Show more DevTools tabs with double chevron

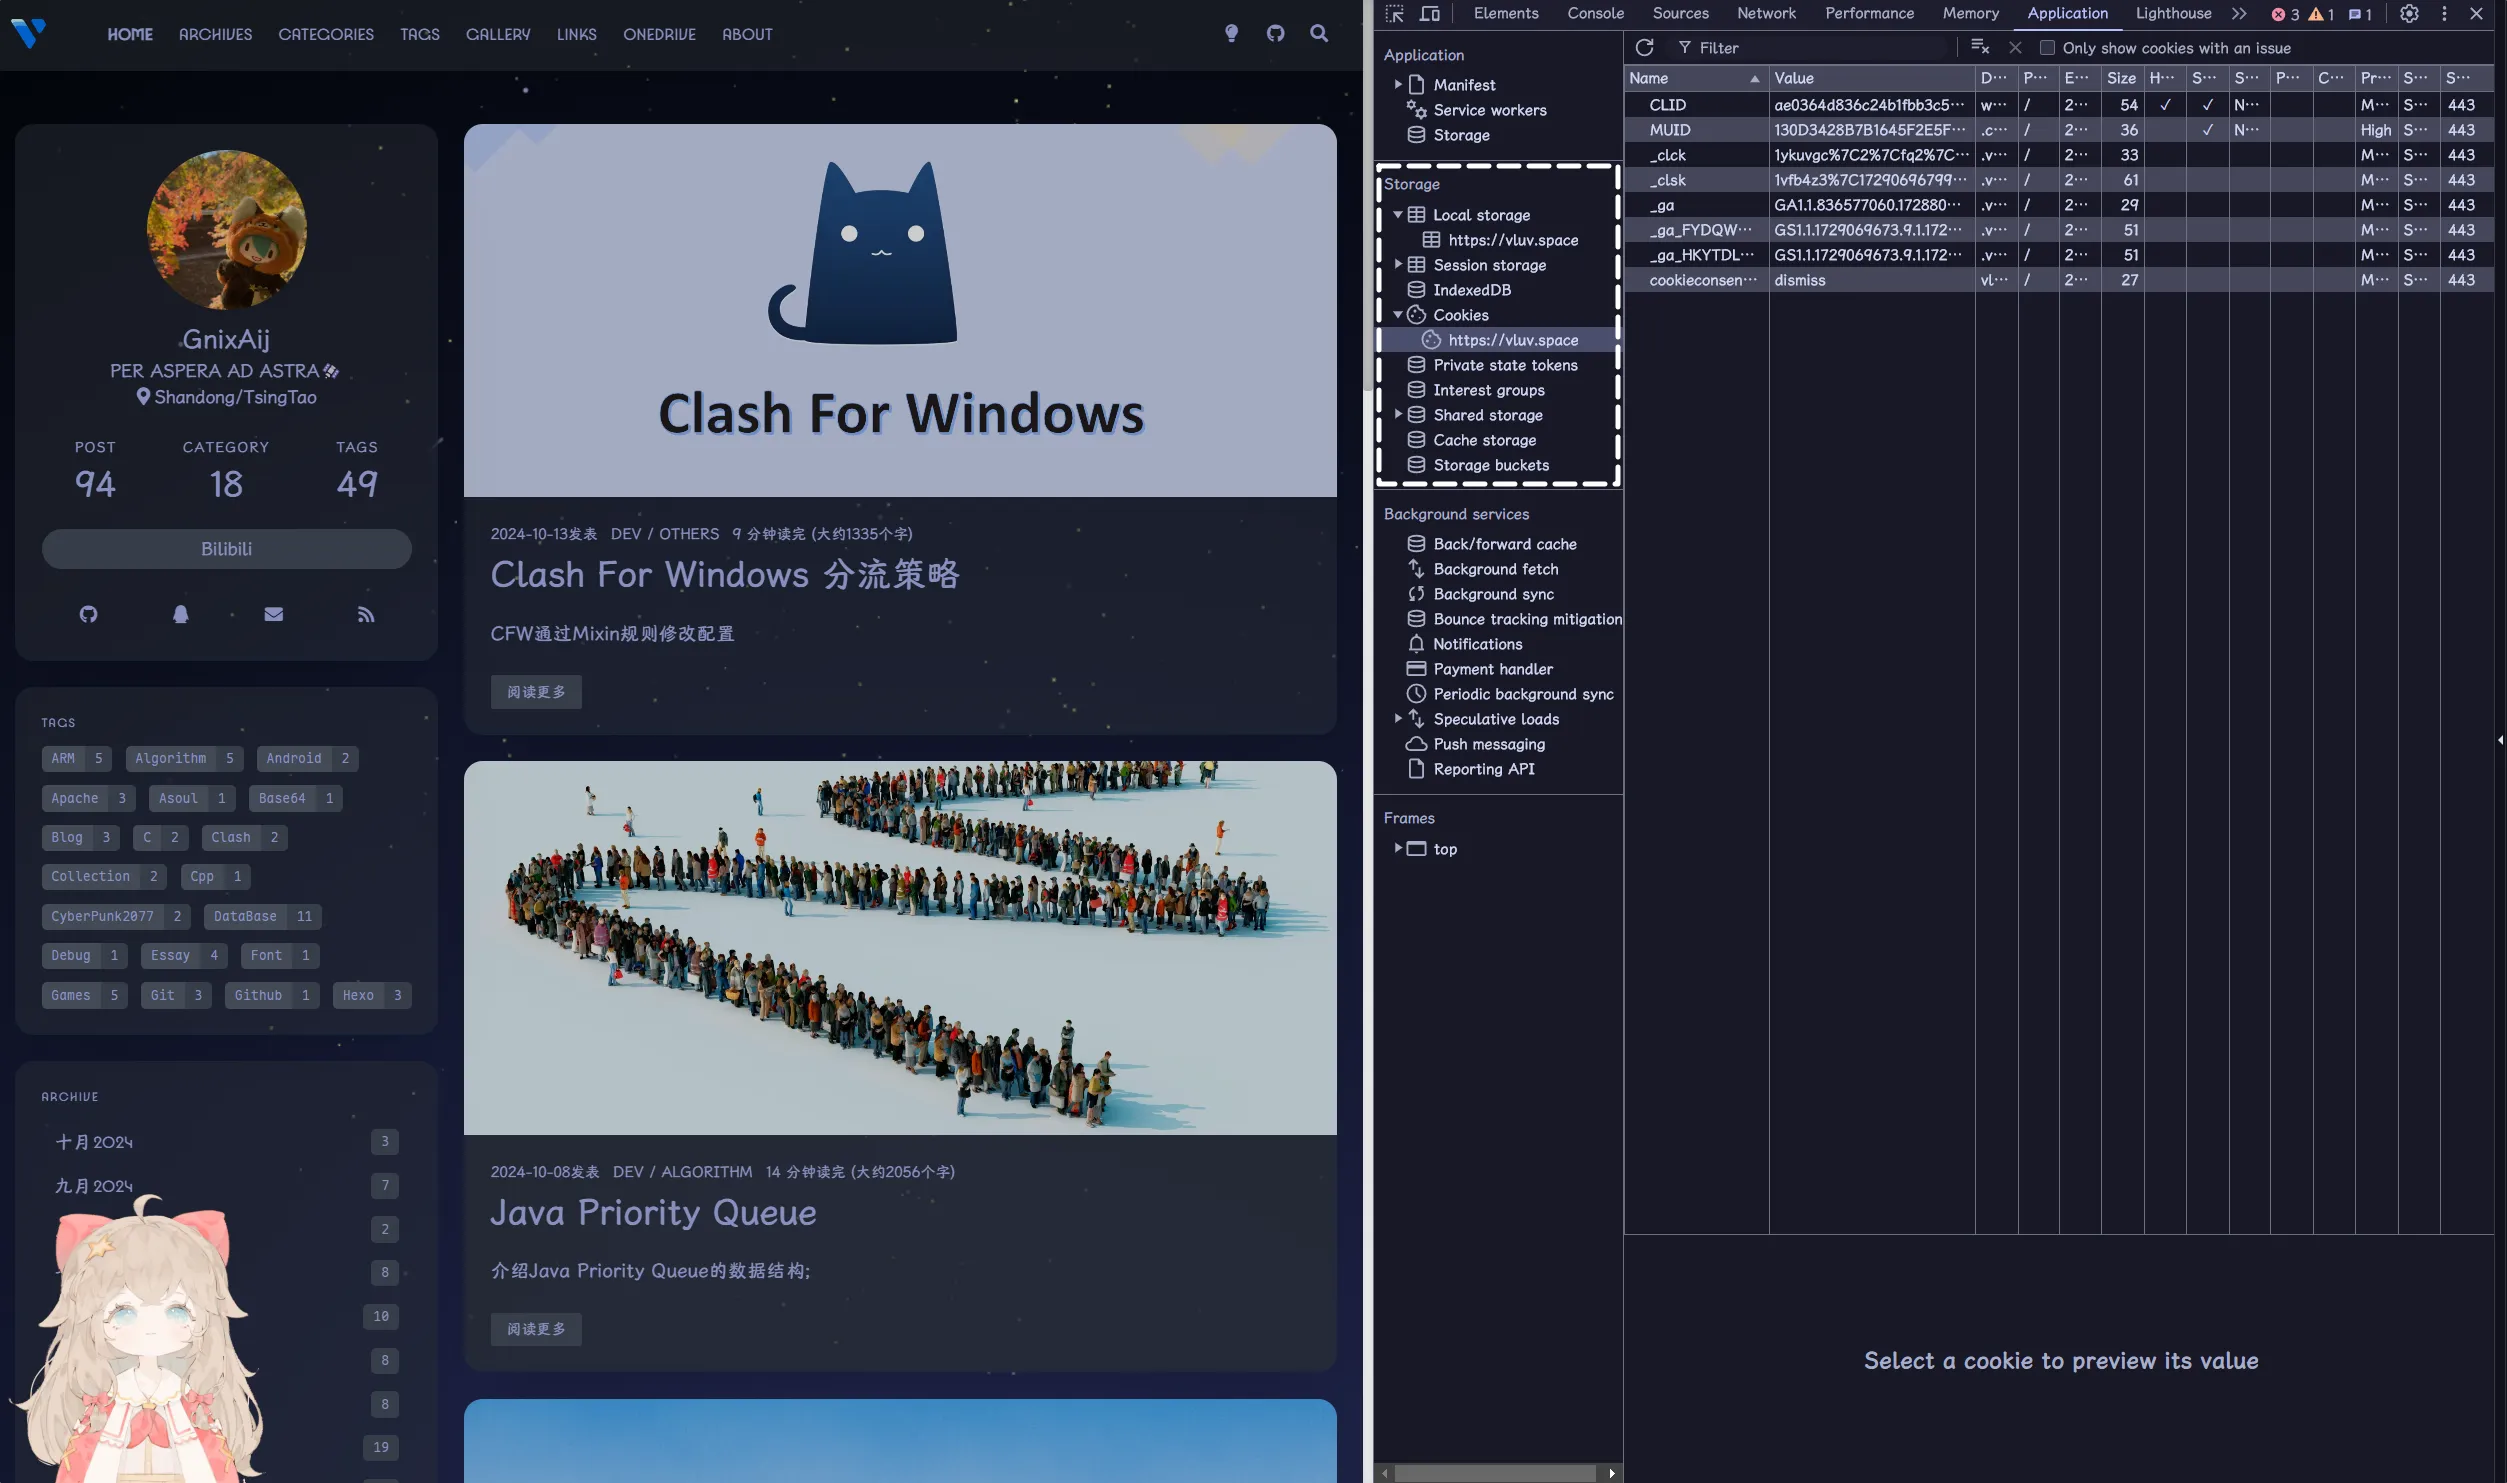[2238, 14]
